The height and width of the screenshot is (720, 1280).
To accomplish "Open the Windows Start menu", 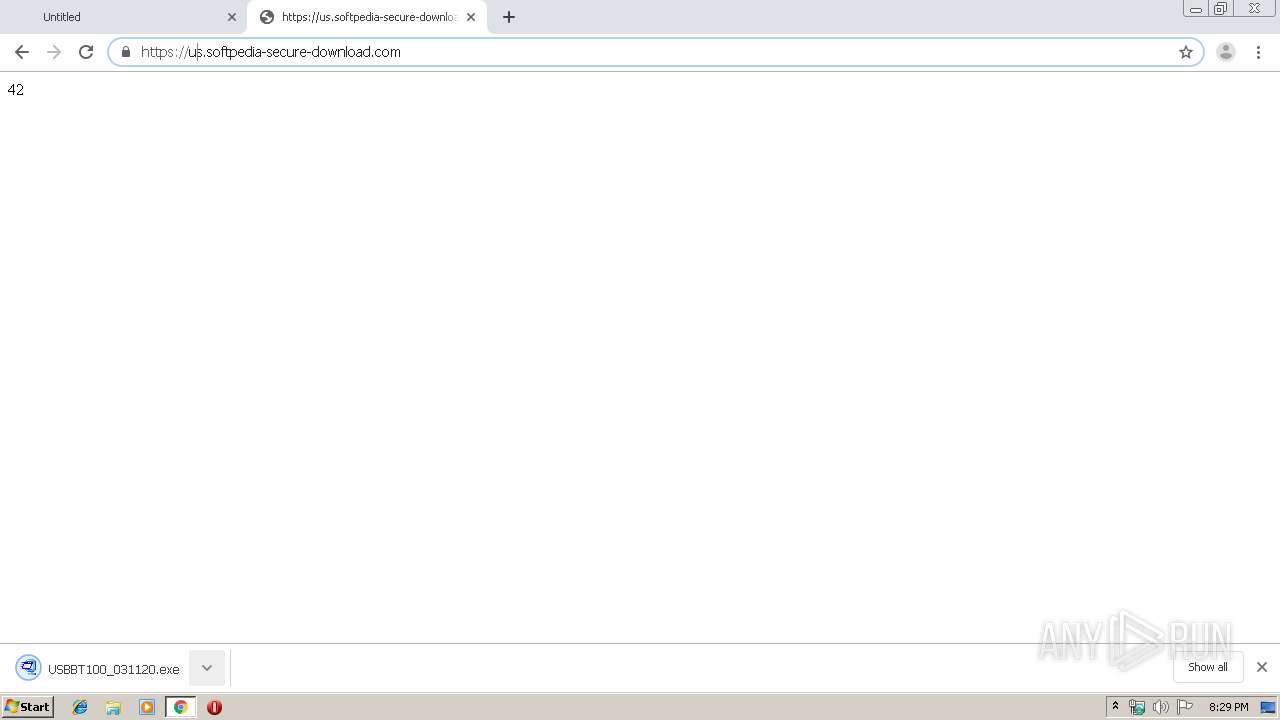I will (x=28, y=707).
